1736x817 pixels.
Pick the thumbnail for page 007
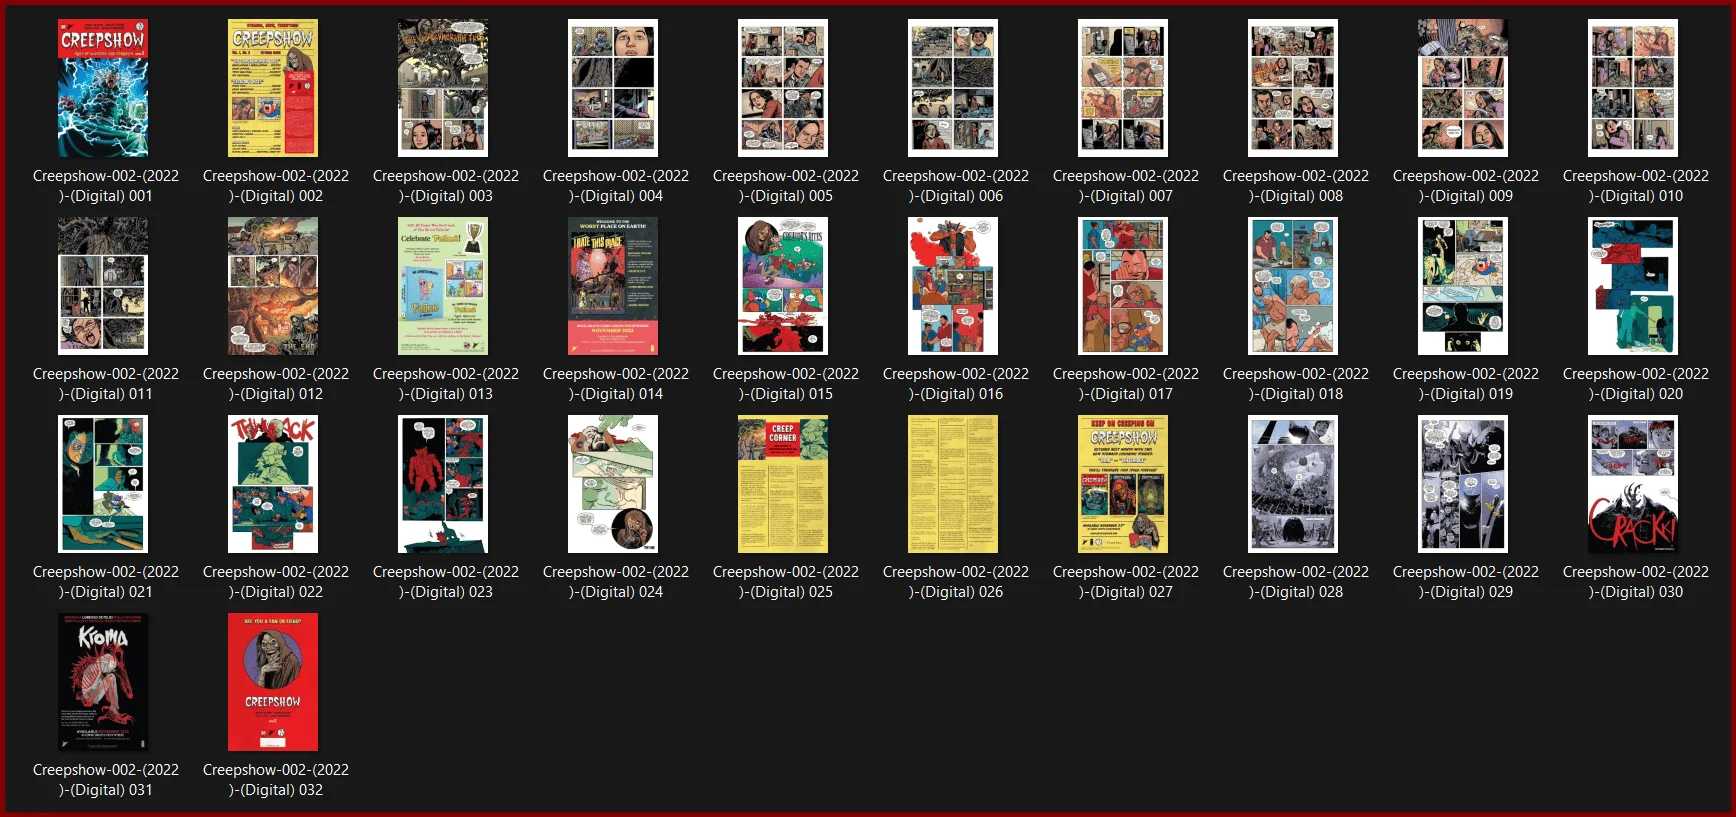pos(1123,88)
